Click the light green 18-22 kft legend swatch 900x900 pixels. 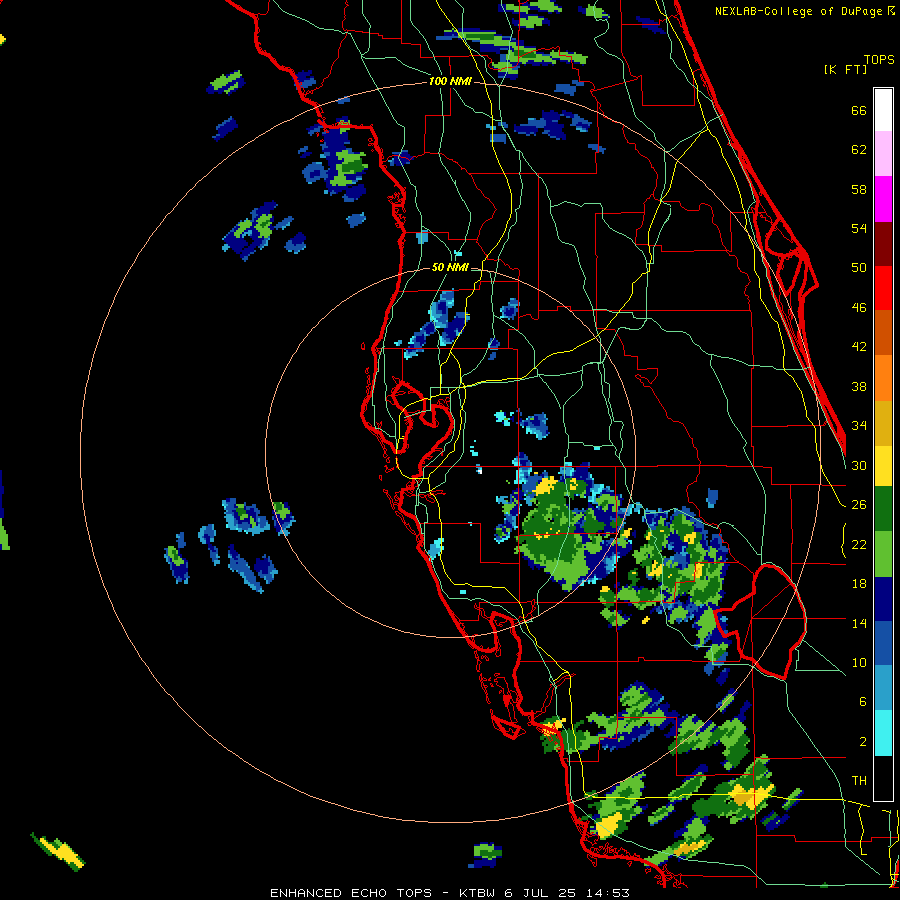click(883, 554)
